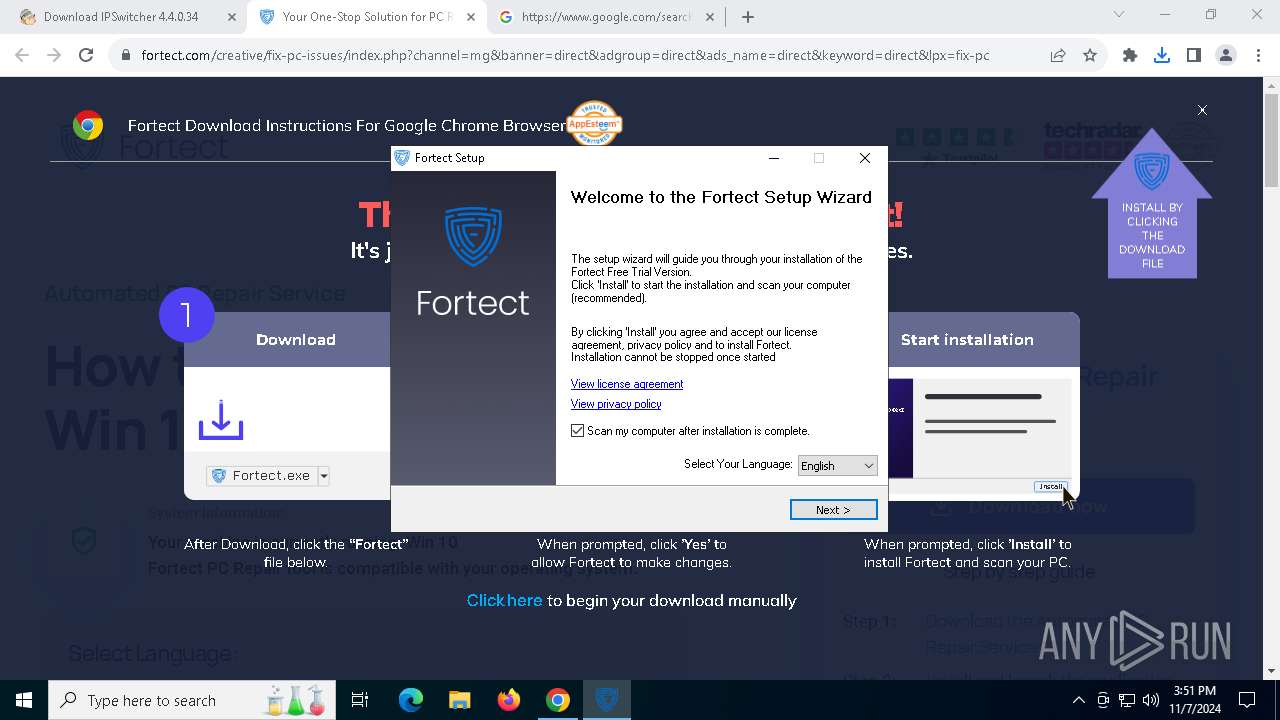
Task: Minimize the Fortect Setup window
Action: tap(773, 158)
